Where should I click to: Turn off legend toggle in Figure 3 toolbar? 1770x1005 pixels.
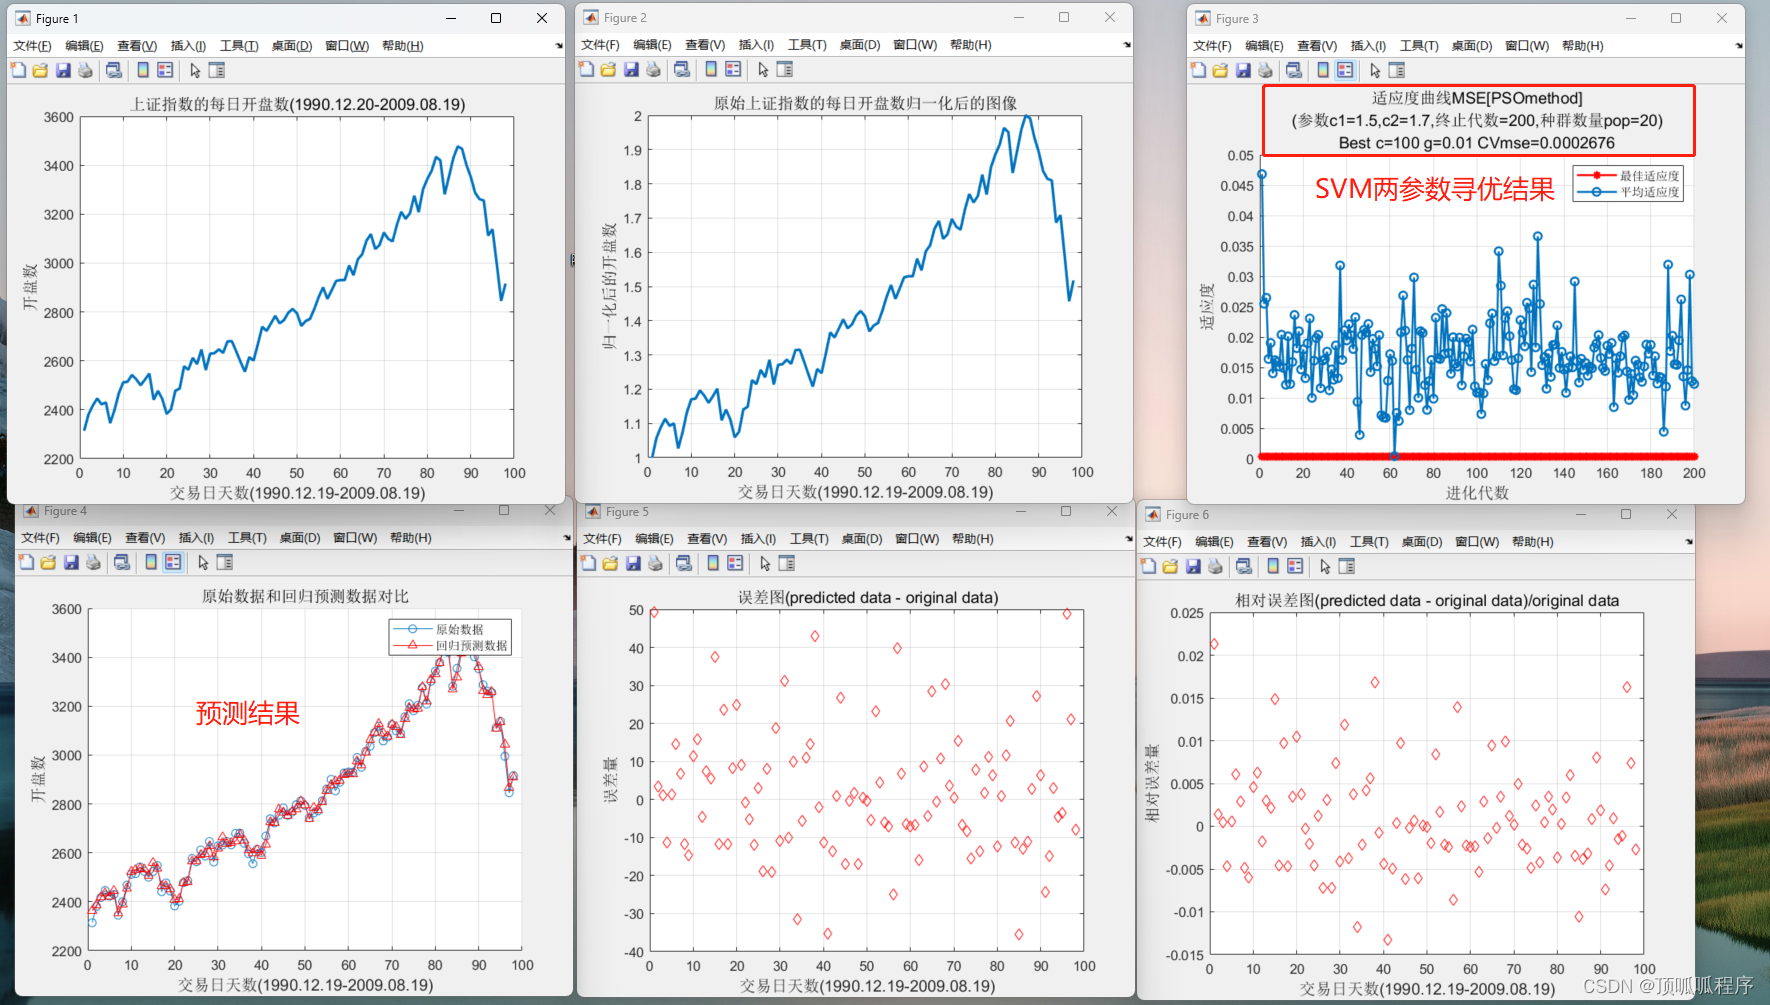coord(1345,70)
